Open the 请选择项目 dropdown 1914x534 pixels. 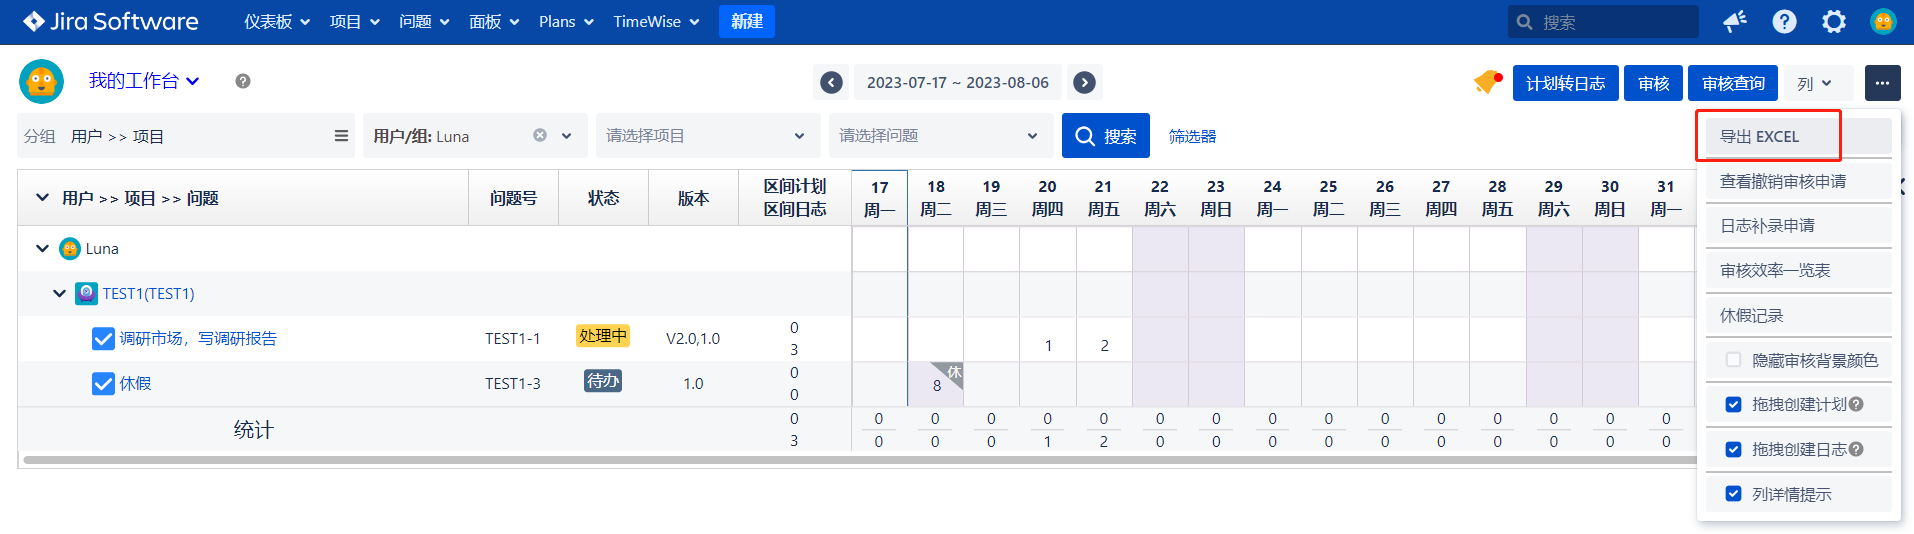705,136
